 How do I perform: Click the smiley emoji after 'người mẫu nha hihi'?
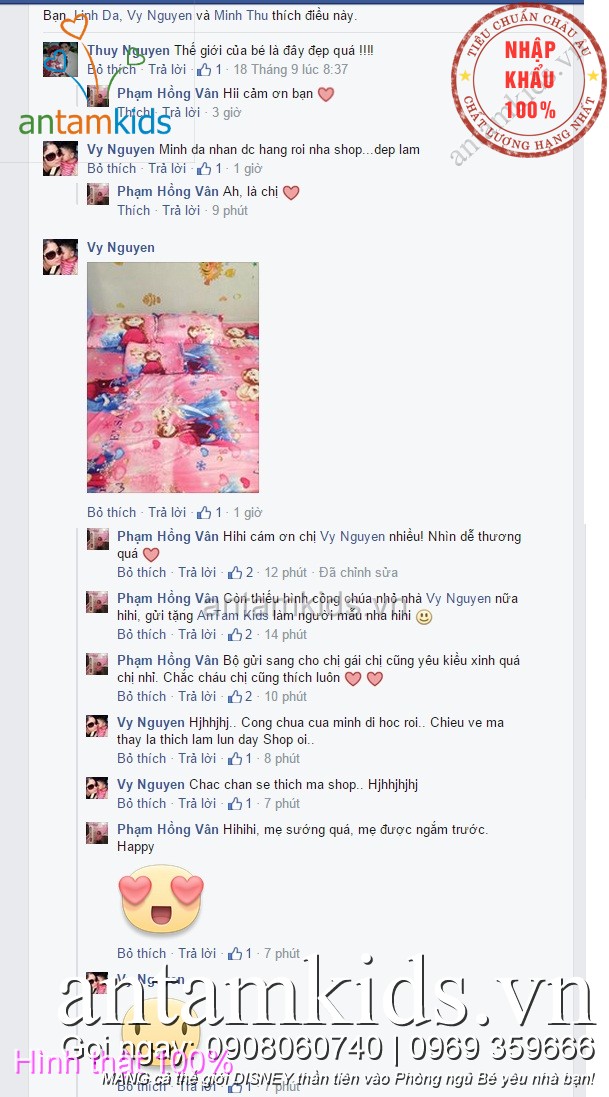[424, 617]
